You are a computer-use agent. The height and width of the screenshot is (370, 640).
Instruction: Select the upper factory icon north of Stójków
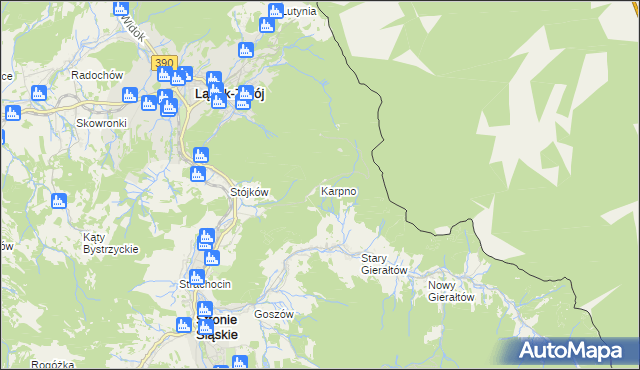tap(200, 155)
